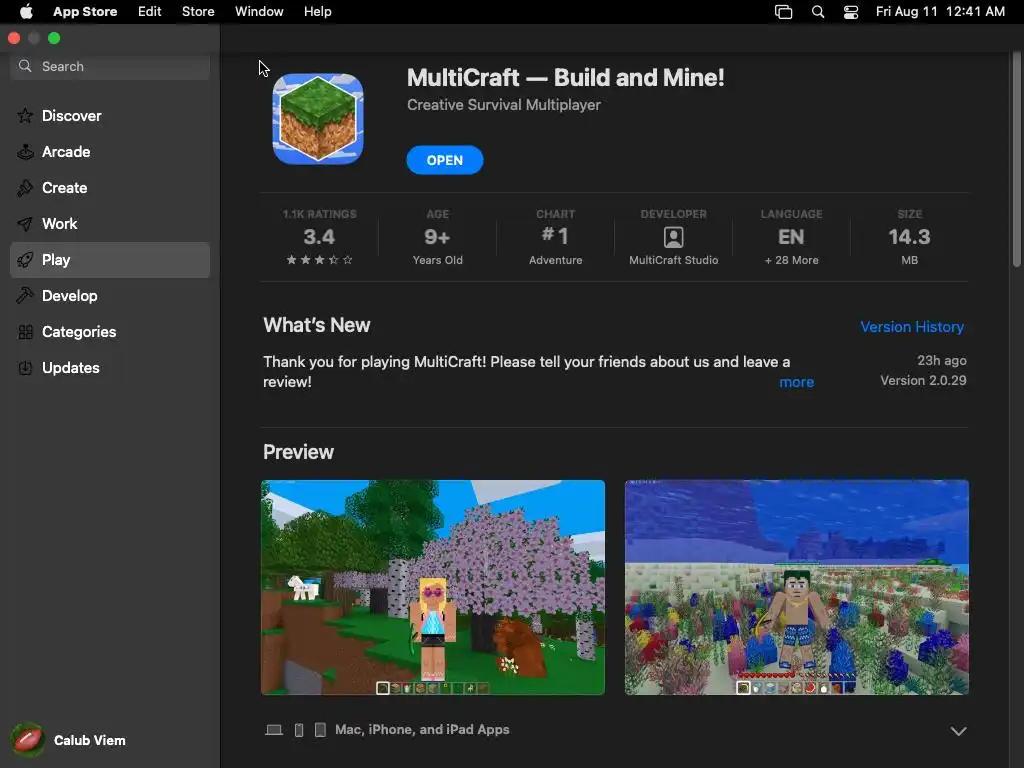Expand the Mac, iPhone, and iPad Apps chevron
Image resolution: width=1024 pixels, height=768 pixels.
[958, 731]
